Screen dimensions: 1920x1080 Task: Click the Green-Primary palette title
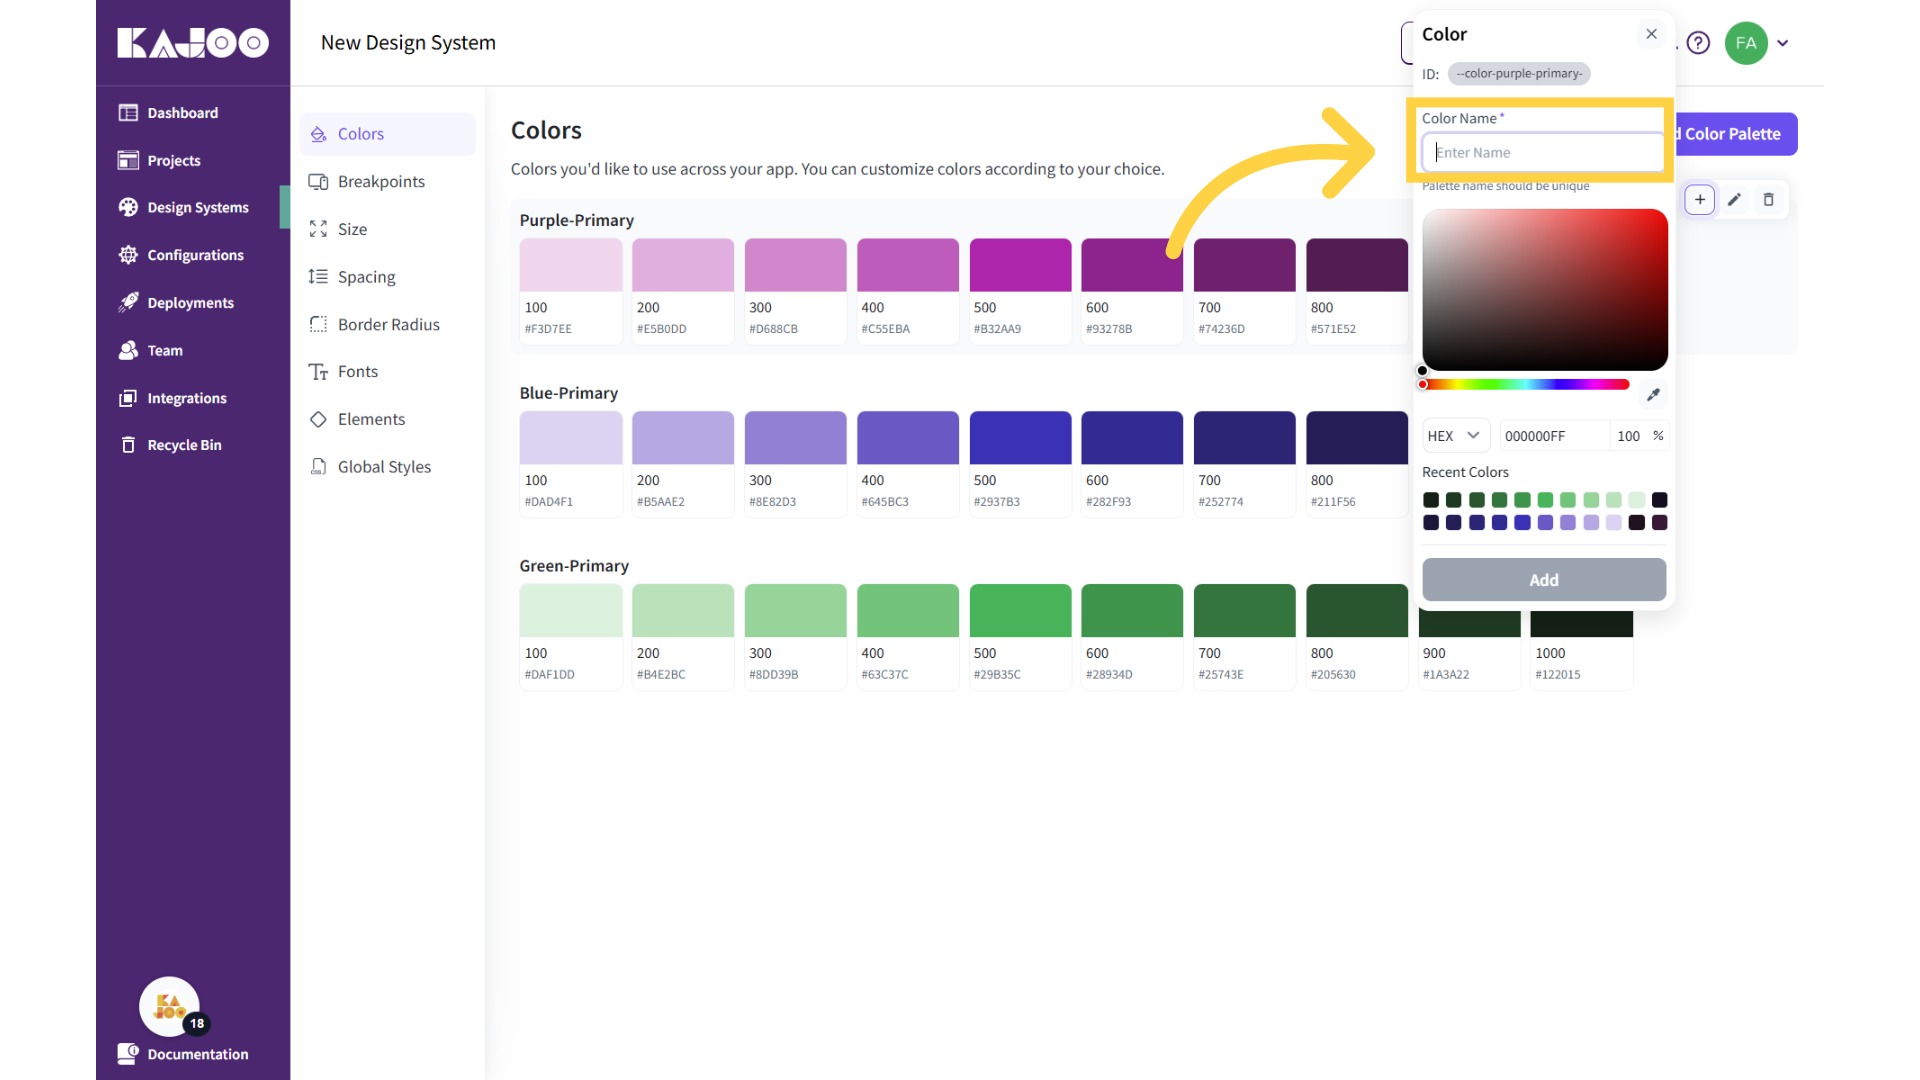(x=574, y=566)
